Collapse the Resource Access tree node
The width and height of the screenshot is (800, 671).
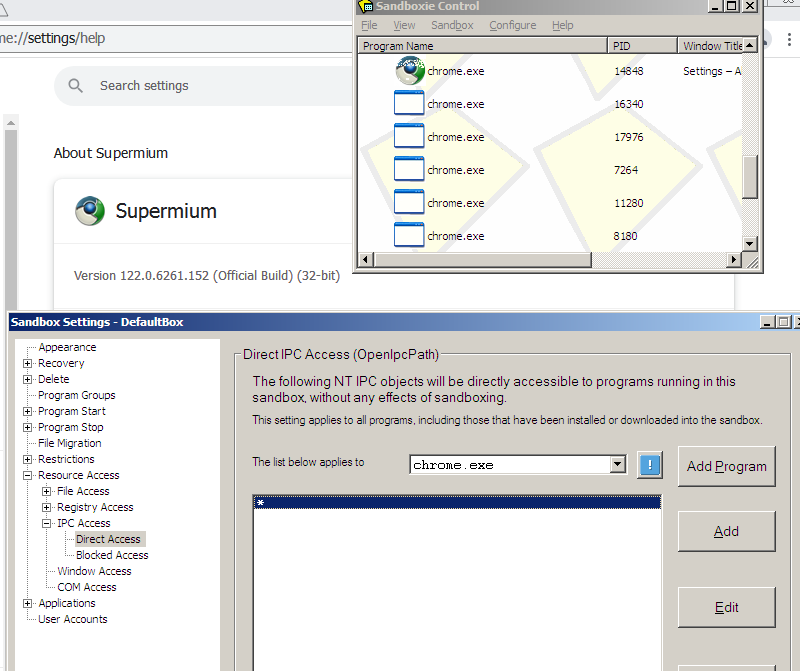click(28, 475)
